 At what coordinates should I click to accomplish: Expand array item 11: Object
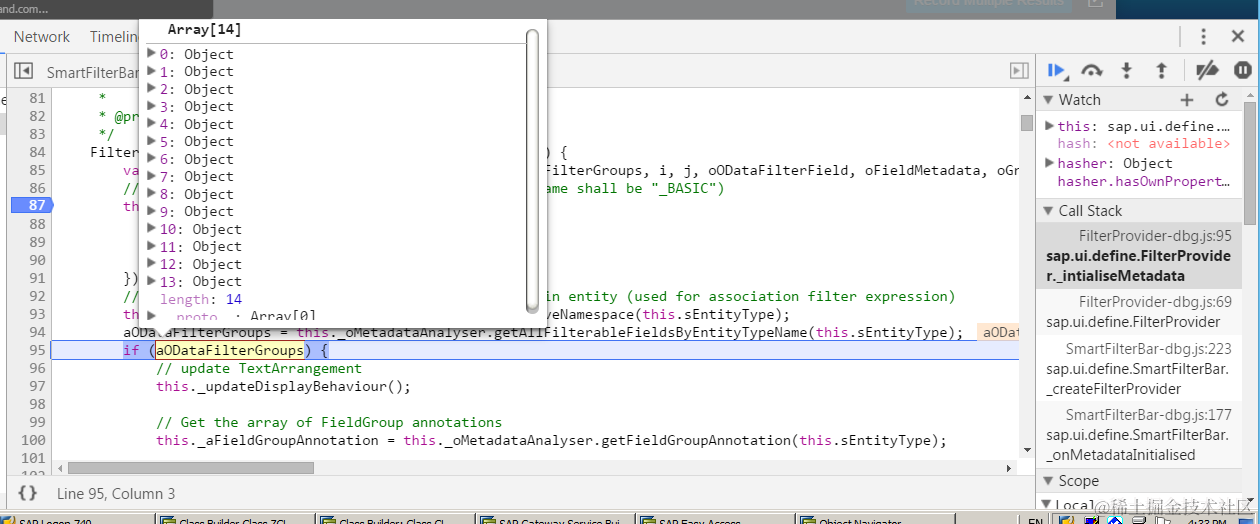click(152, 246)
